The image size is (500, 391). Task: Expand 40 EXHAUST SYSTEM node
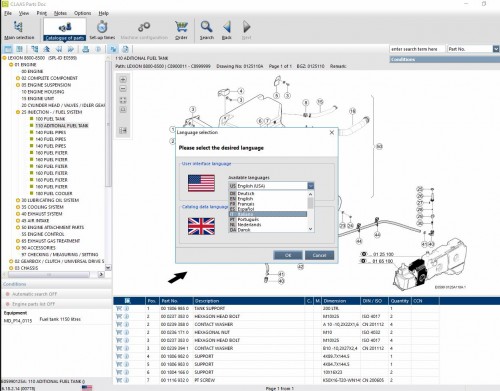[x=18, y=214]
